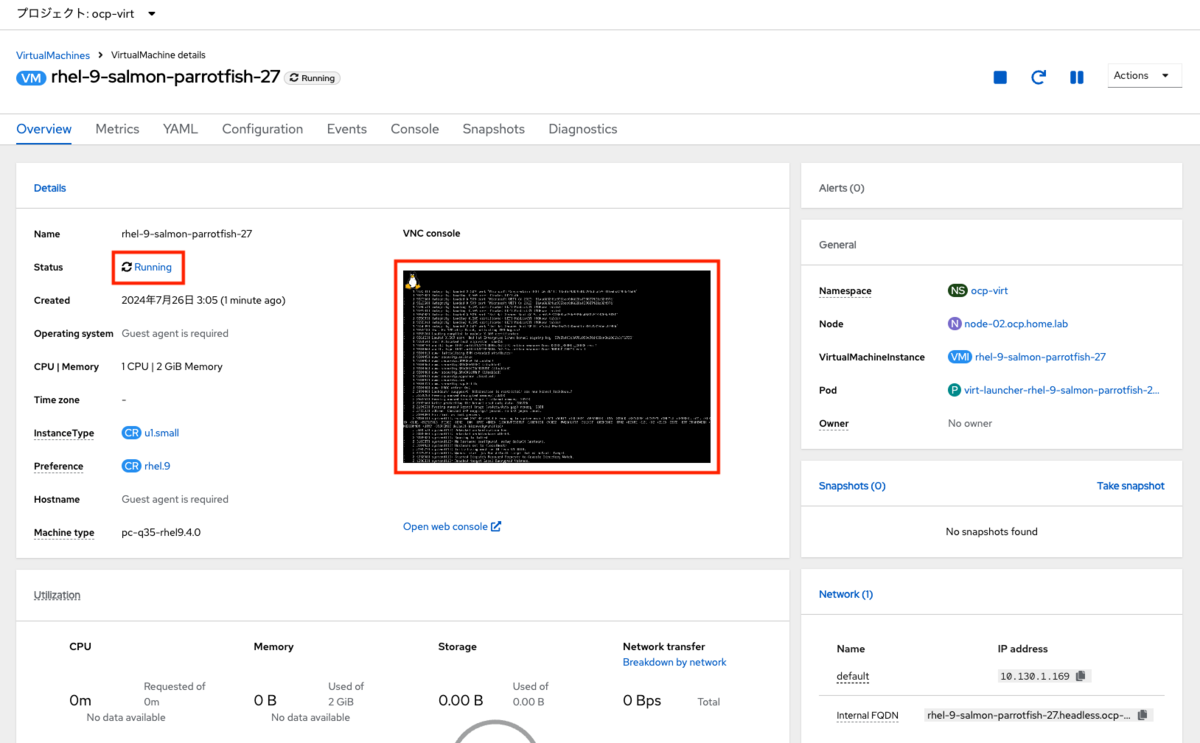Open the Console tab
Viewport: 1200px width, 743px height.
(415, 129)
